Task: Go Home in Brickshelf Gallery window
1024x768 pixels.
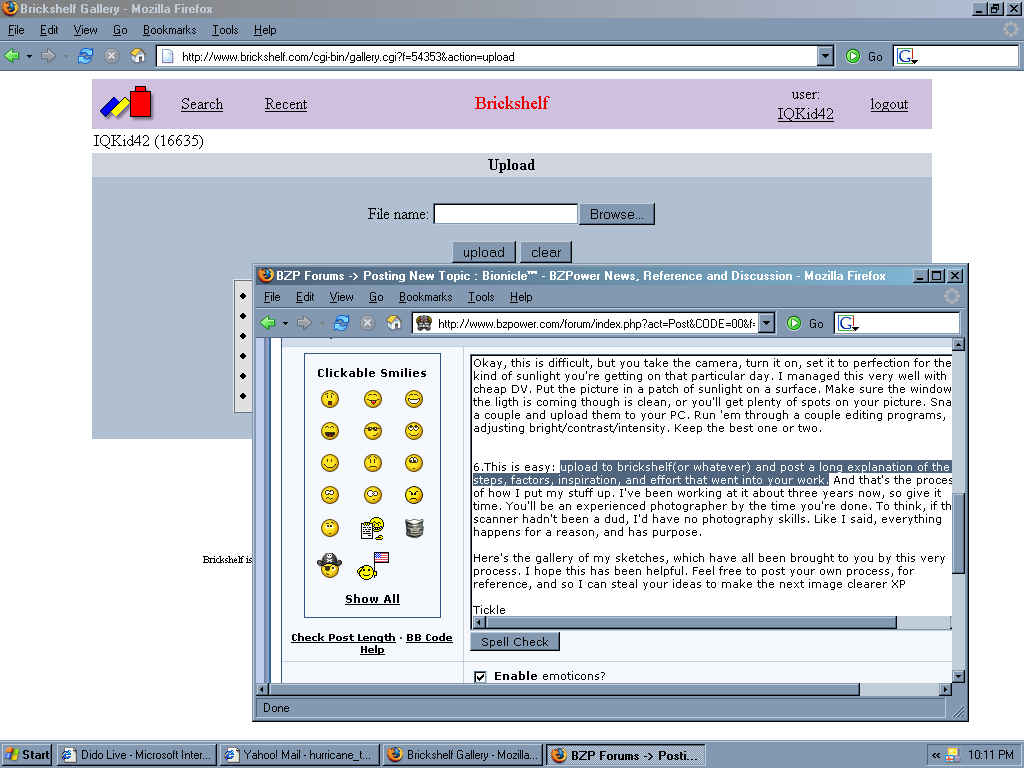Action: 138,56
